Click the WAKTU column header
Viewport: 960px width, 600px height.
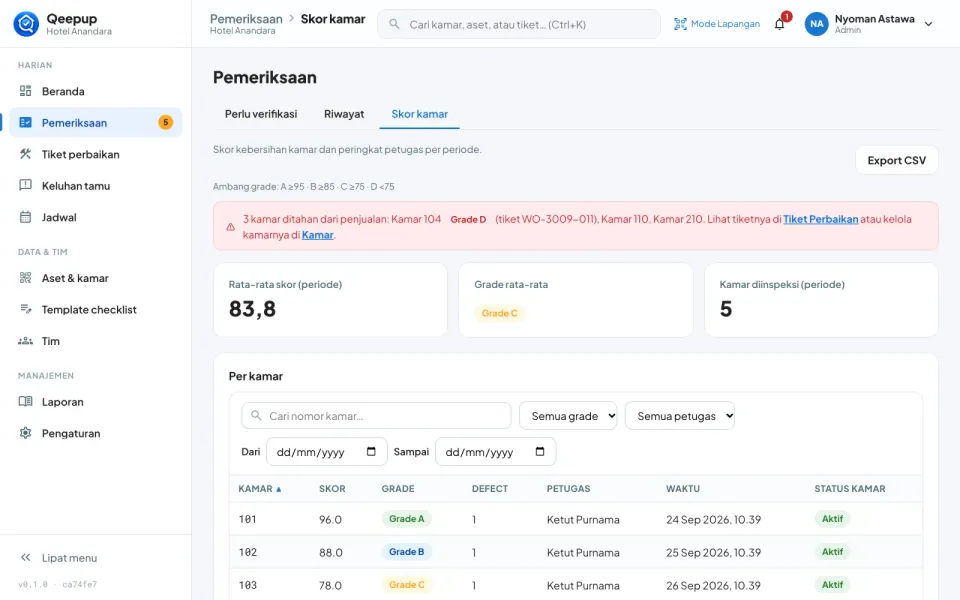click(x=683, y=489)
